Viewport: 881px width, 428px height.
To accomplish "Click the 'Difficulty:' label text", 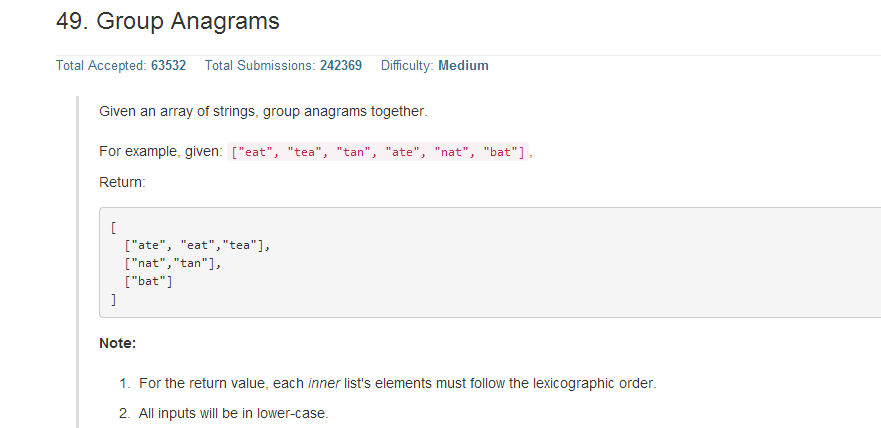I will point(407,66).
